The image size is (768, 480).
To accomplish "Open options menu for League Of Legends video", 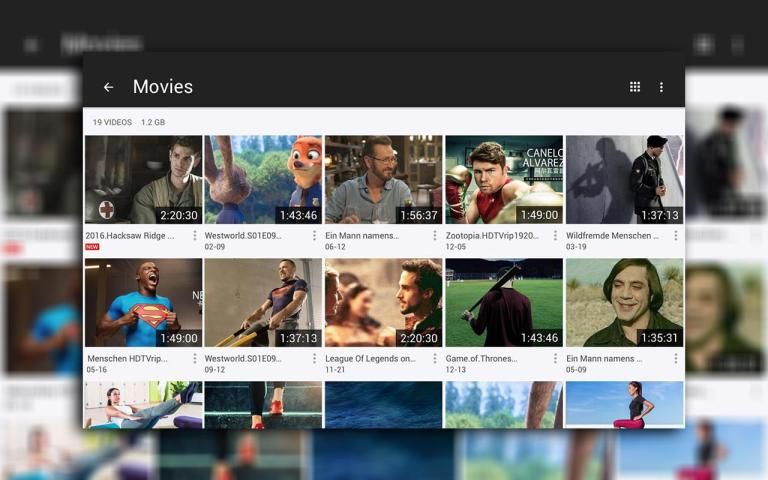I will (x=434, y=359).
